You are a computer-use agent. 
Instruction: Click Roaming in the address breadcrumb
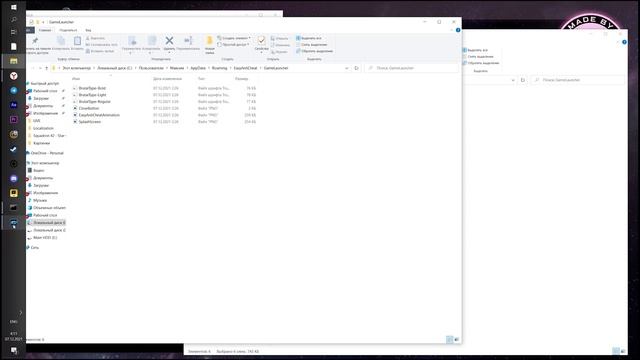click(x=219, y=68)
